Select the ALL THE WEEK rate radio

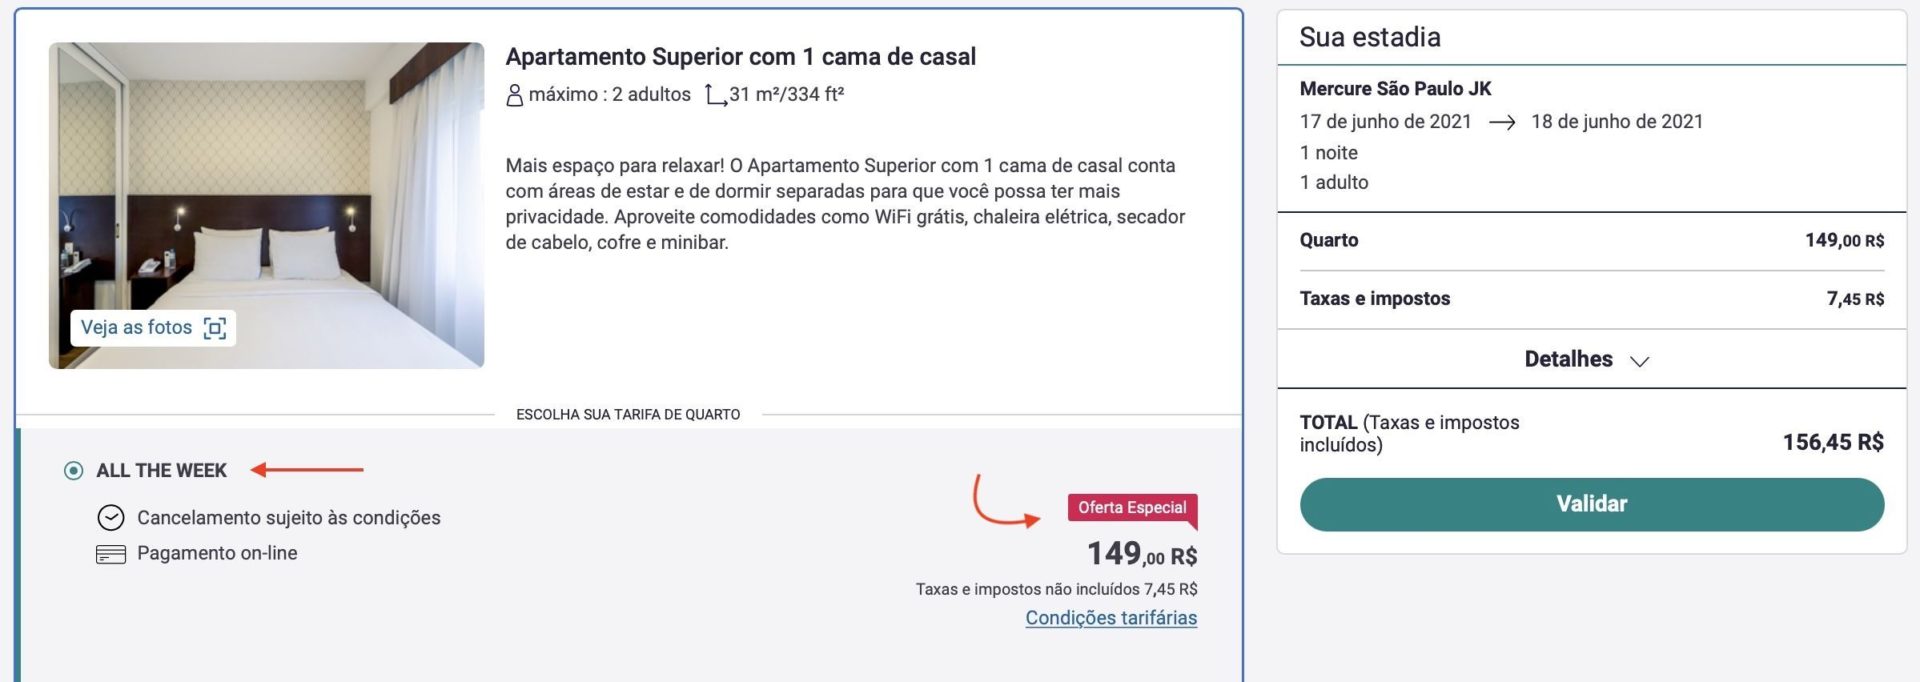73,470
